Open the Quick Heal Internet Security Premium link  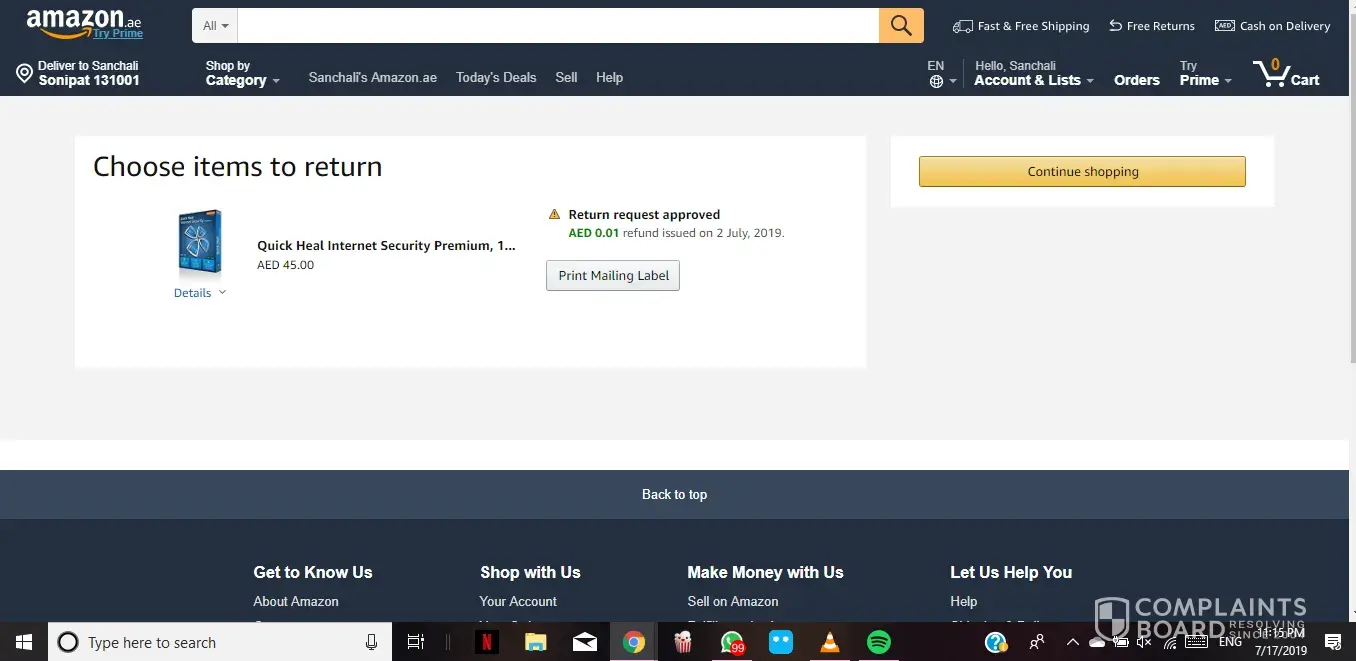click(386, 246)
